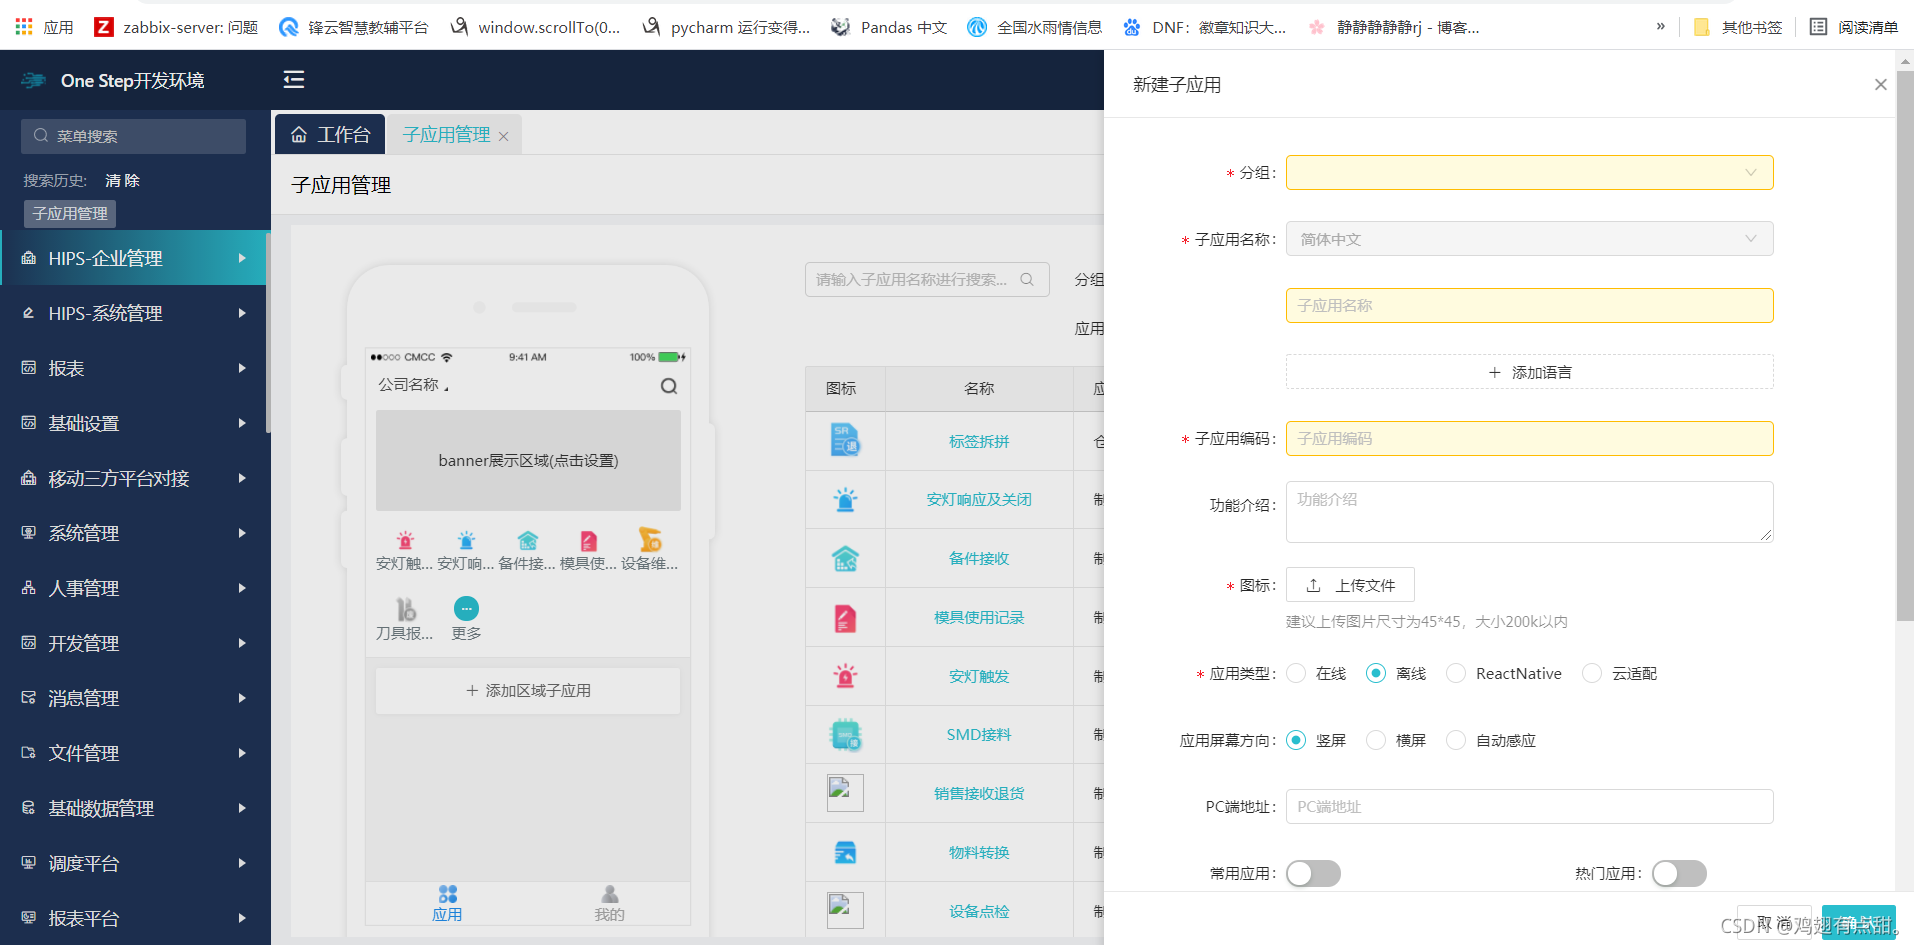Select ReactNative application type

pos(1456,673)
